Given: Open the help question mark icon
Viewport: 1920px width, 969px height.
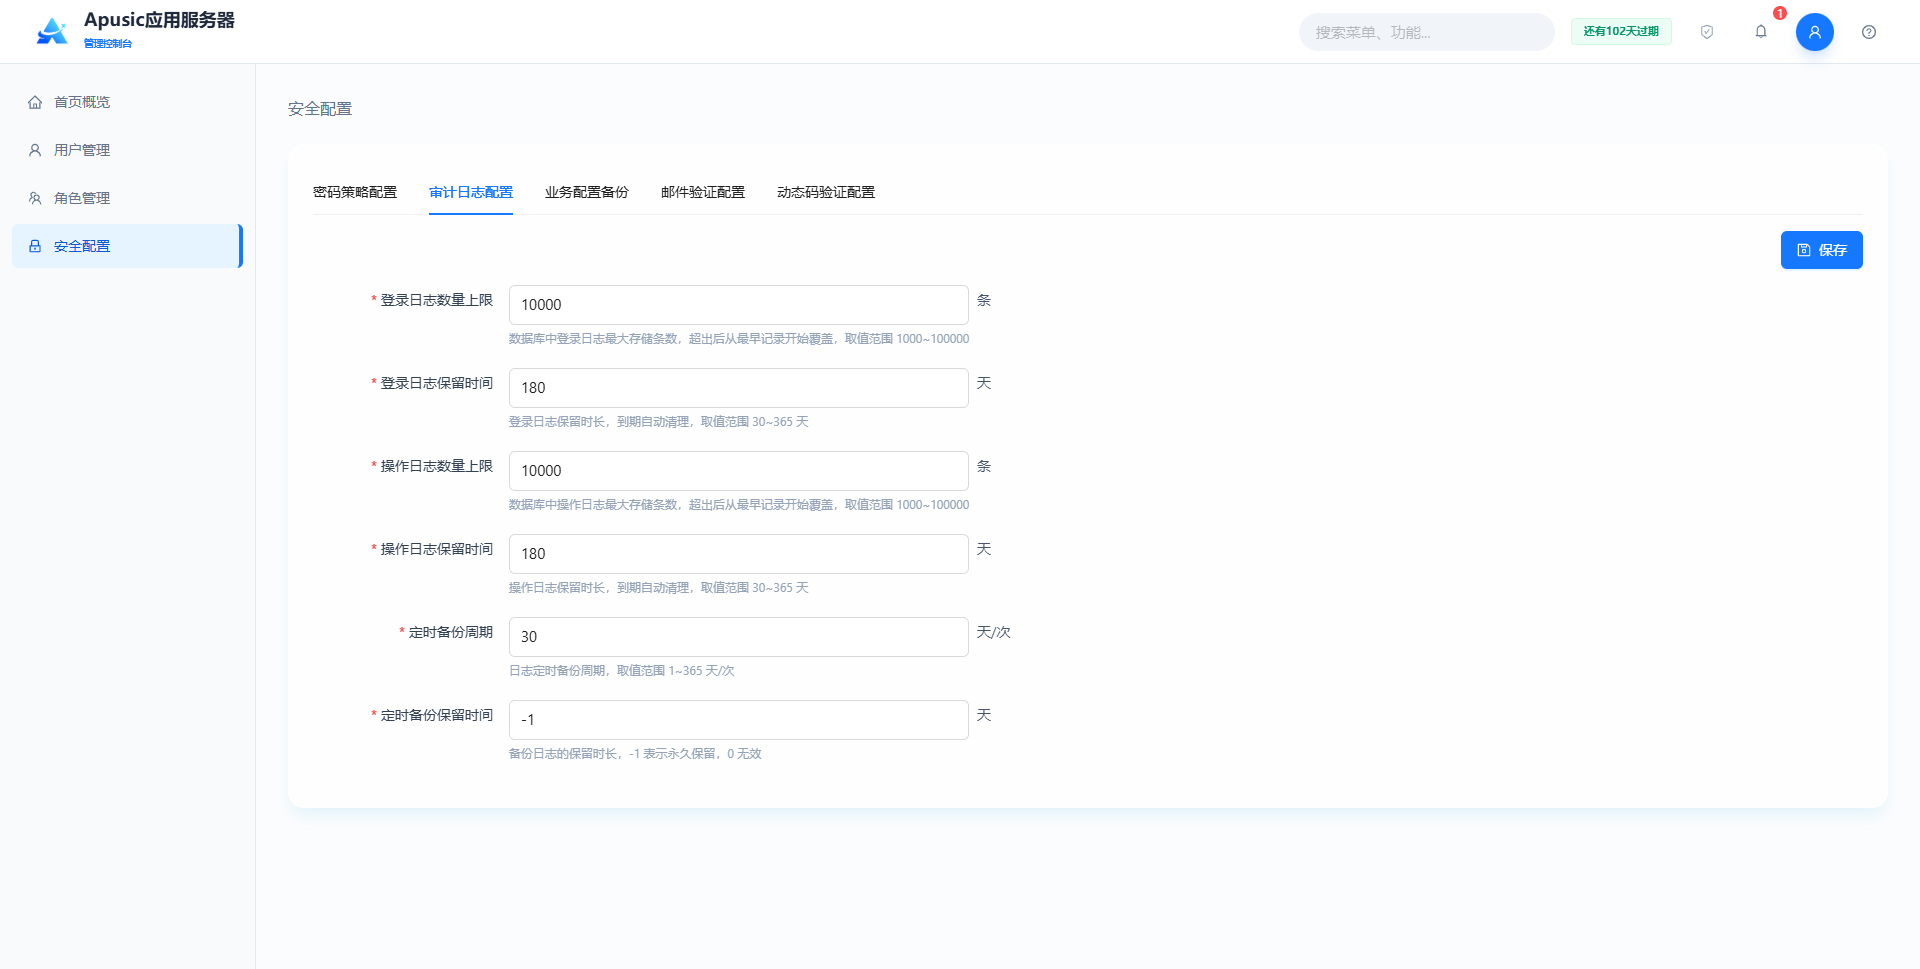Looking at the screenshot, I should click(x=1869, y=32).
